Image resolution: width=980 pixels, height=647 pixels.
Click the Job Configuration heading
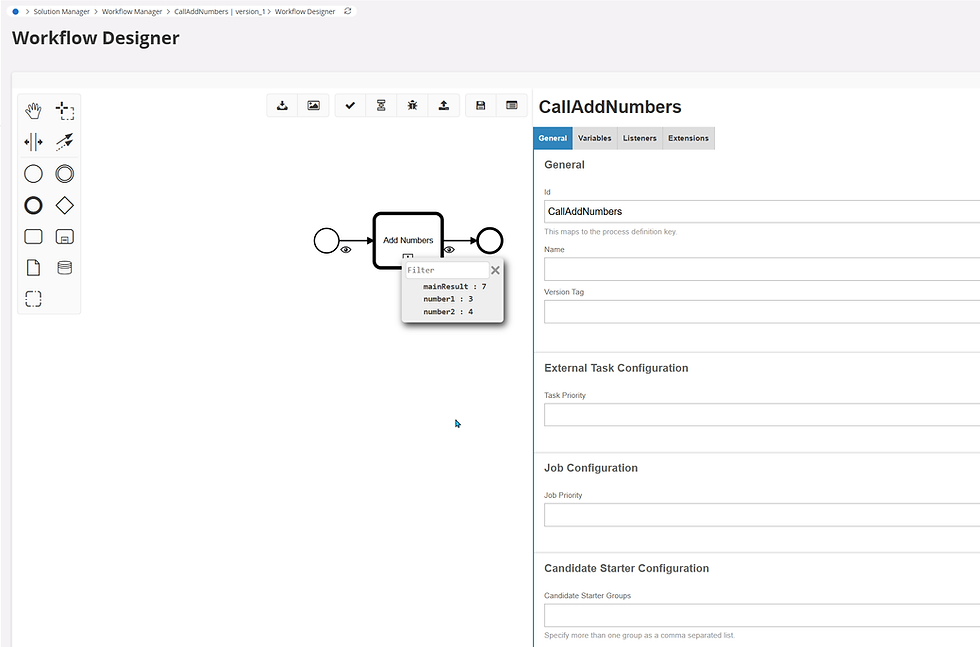click(x=591, y=468)
